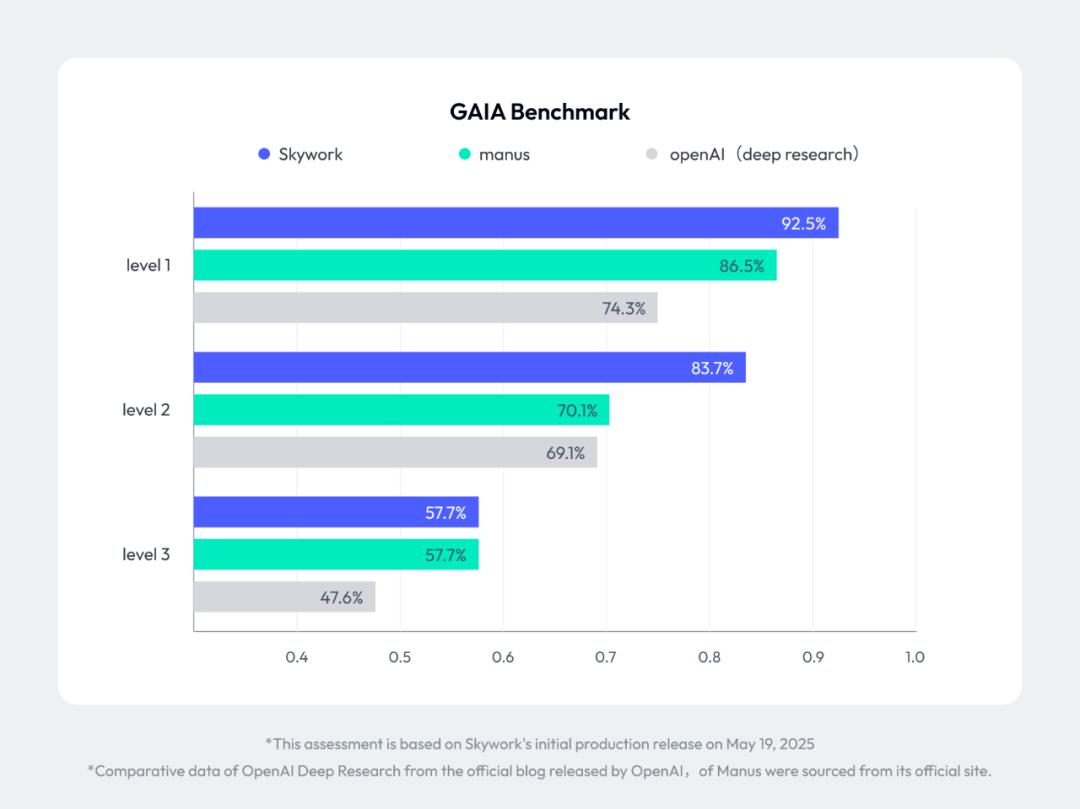This screenshot has height=809, width=1080.
Task: Select the openAI level 1 bar 74.3%
Action: [425, 308]
